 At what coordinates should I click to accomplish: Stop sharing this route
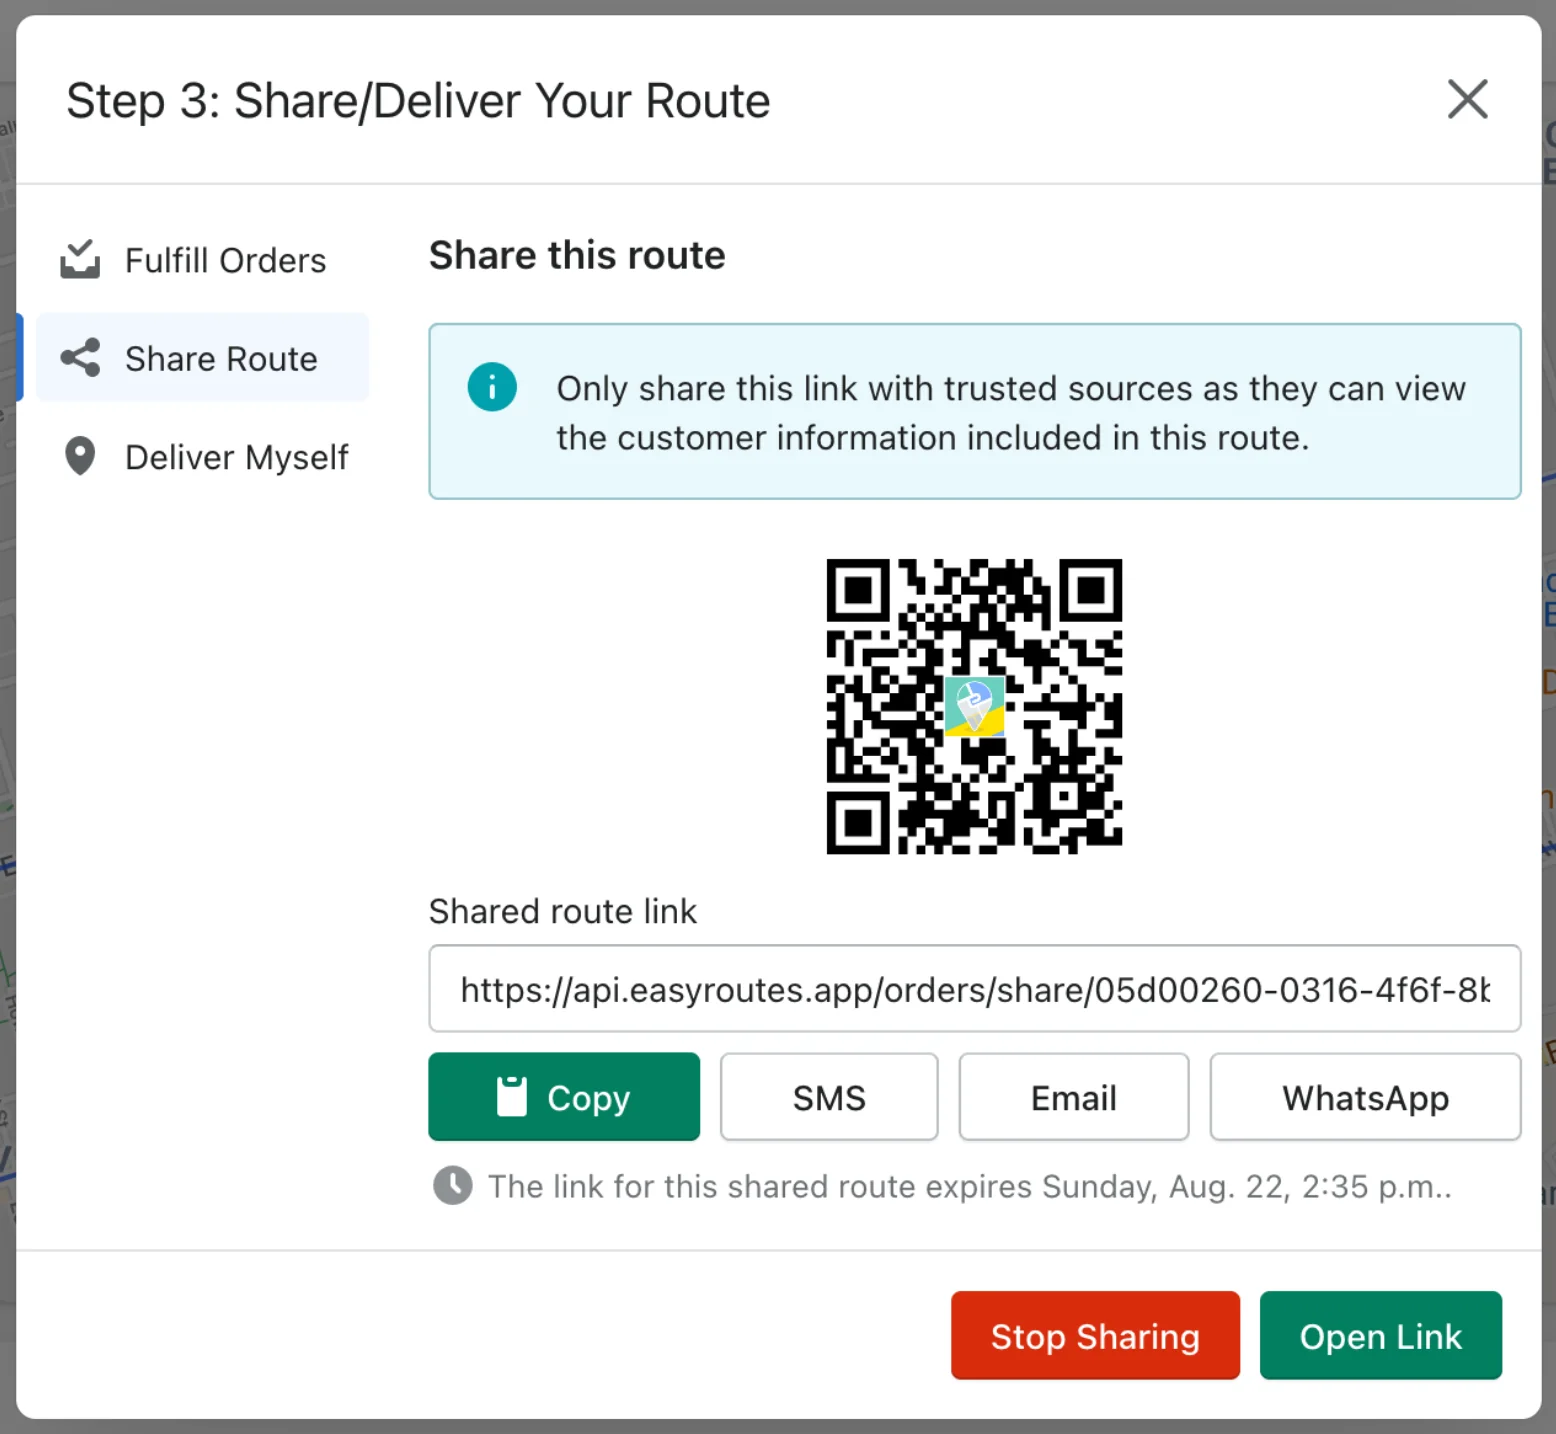pos(1095,1335)
